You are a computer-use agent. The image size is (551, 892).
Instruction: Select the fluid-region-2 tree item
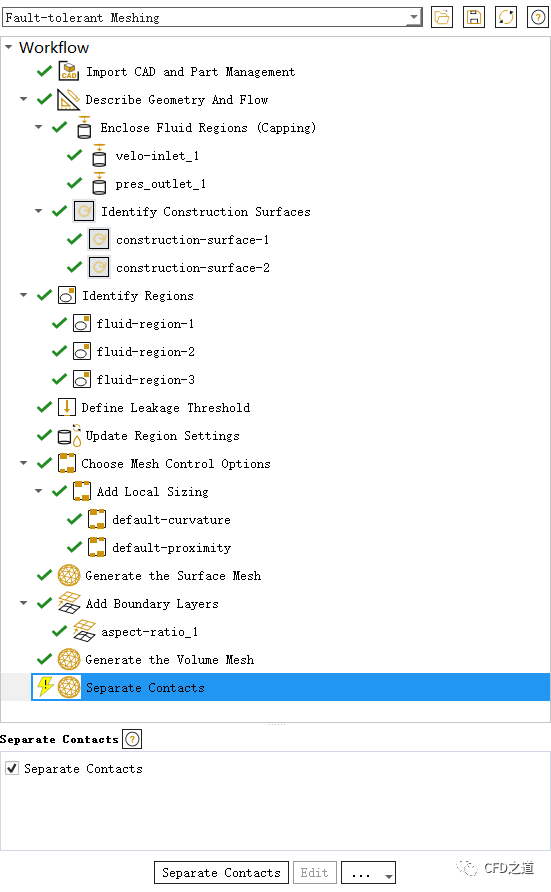(x=146, y=352)
